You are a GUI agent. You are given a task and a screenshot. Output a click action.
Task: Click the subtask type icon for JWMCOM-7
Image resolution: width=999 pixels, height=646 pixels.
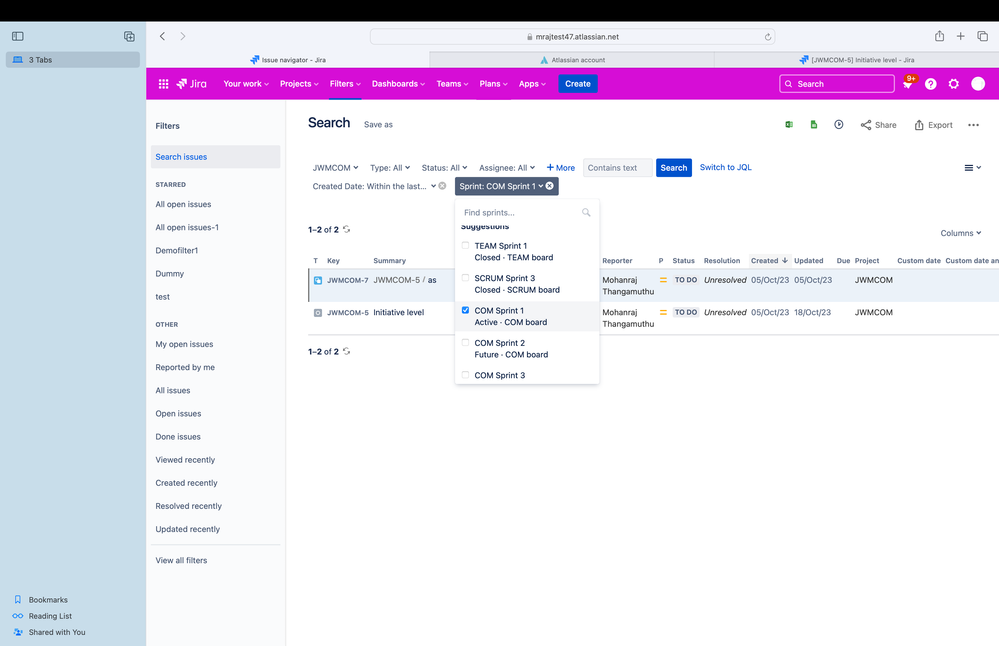(x=317, y=280)
